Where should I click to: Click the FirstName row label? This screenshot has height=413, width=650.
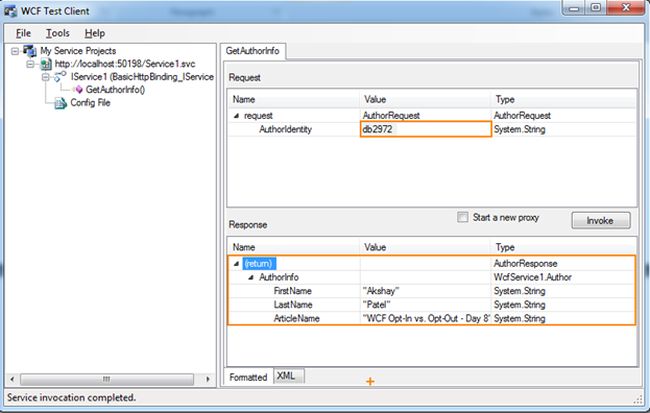click(292, 291)
